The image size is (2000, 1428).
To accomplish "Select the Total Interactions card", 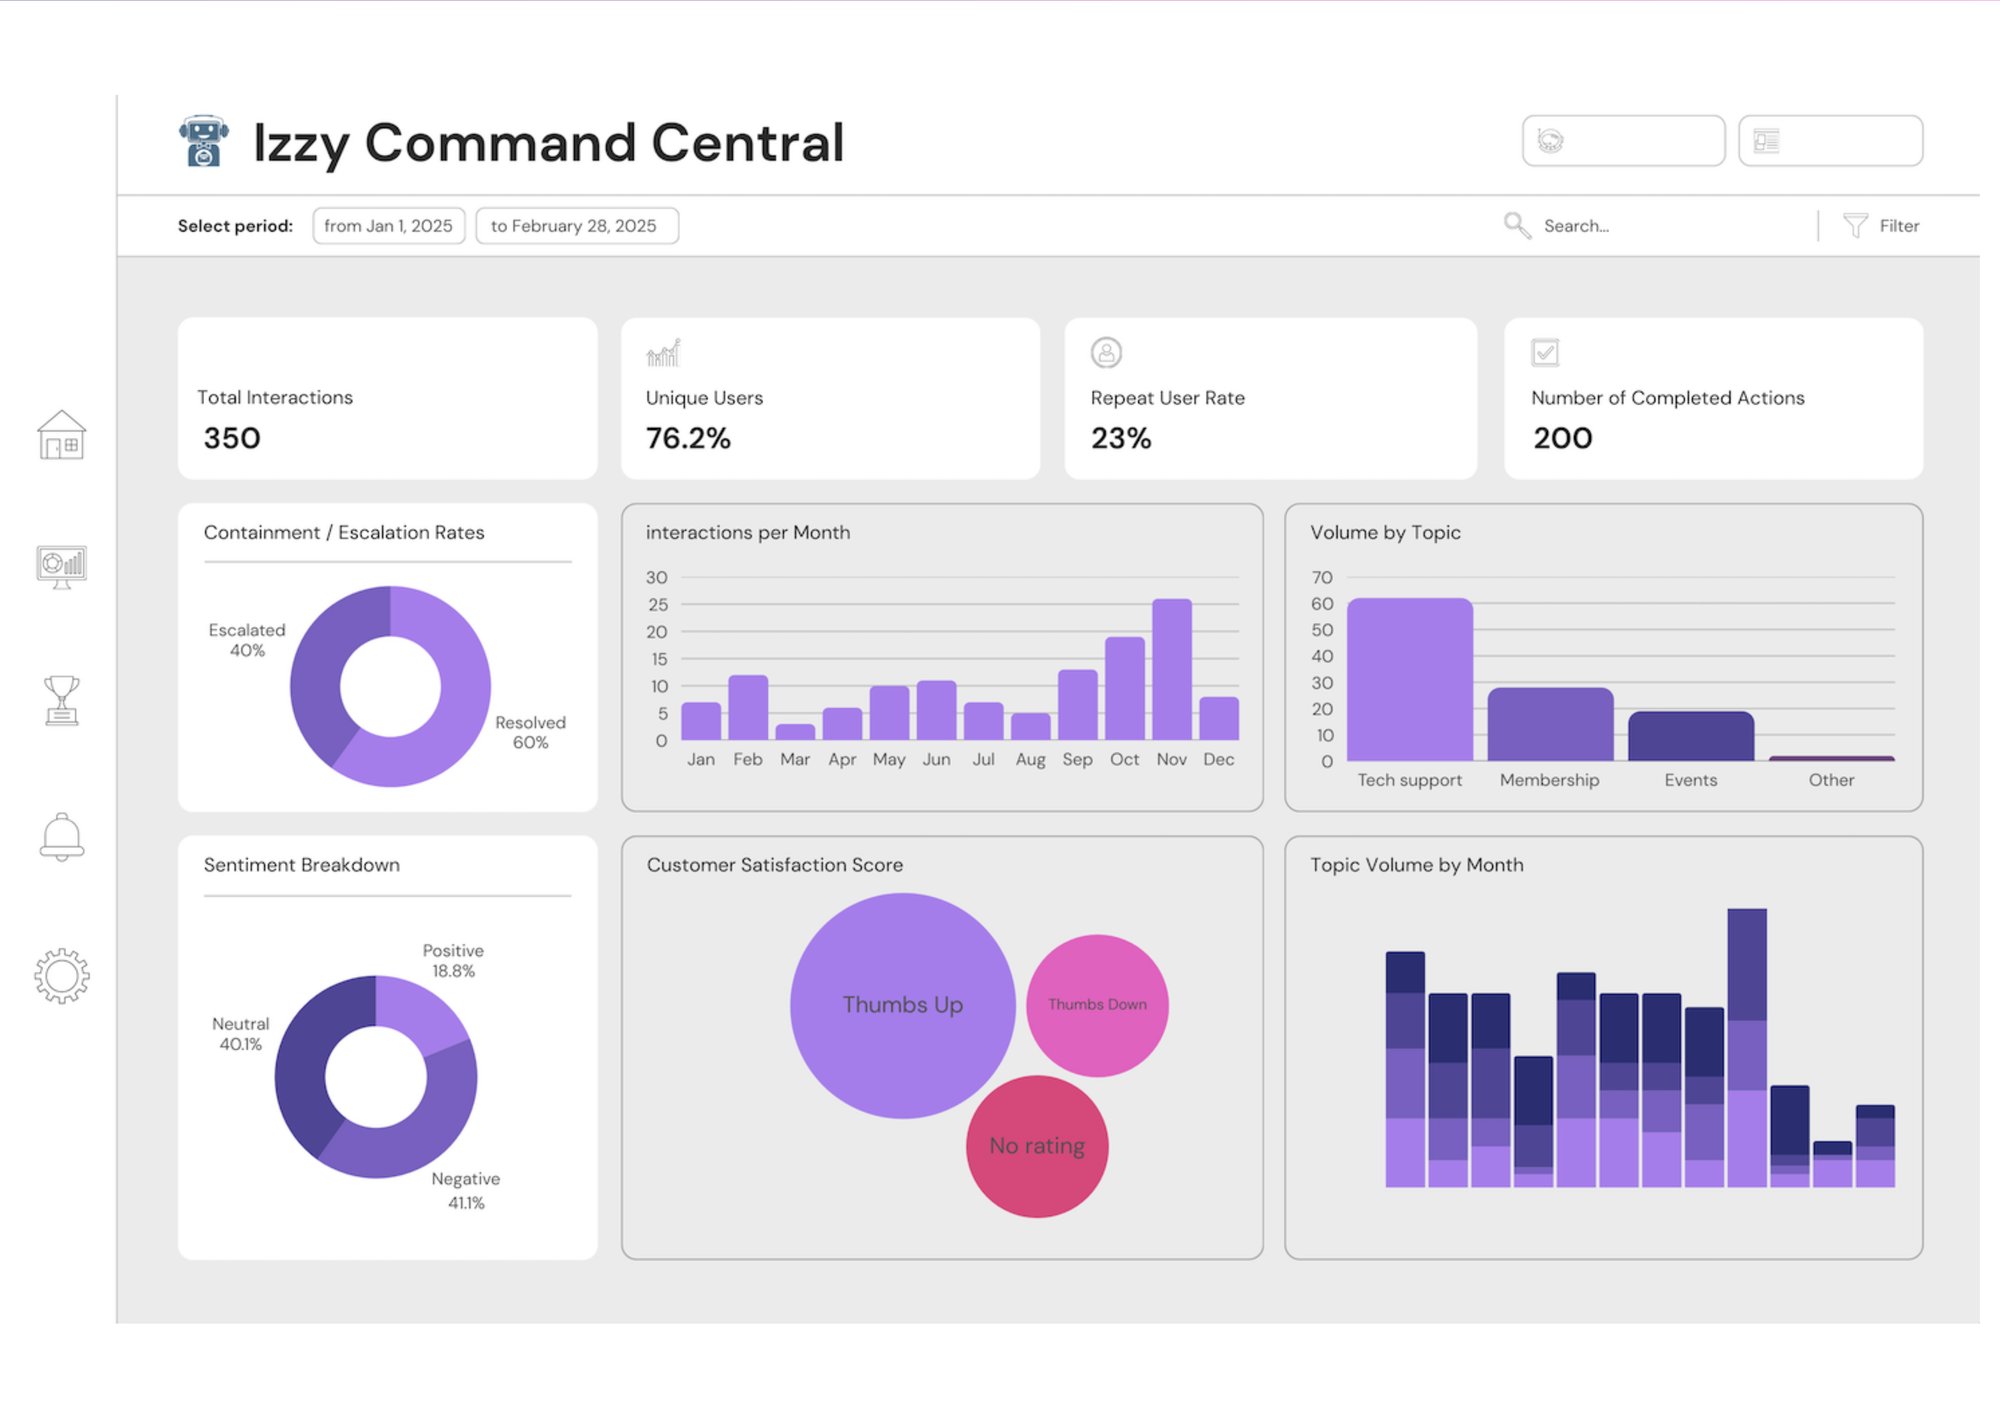I will point(387,399).
